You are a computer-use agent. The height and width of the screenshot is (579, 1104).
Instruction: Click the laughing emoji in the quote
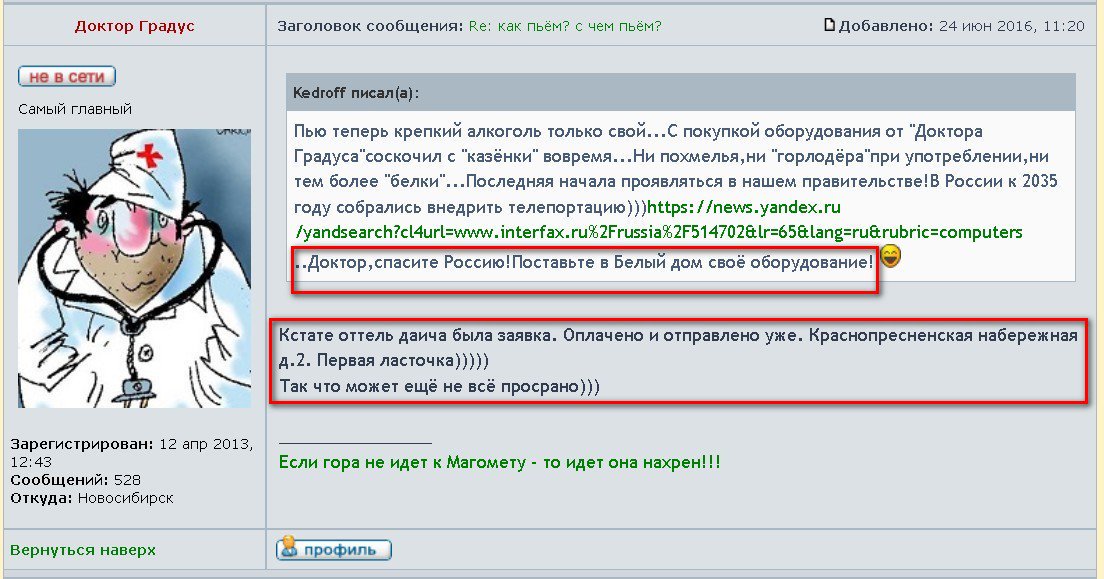click(x=891, y=256)
